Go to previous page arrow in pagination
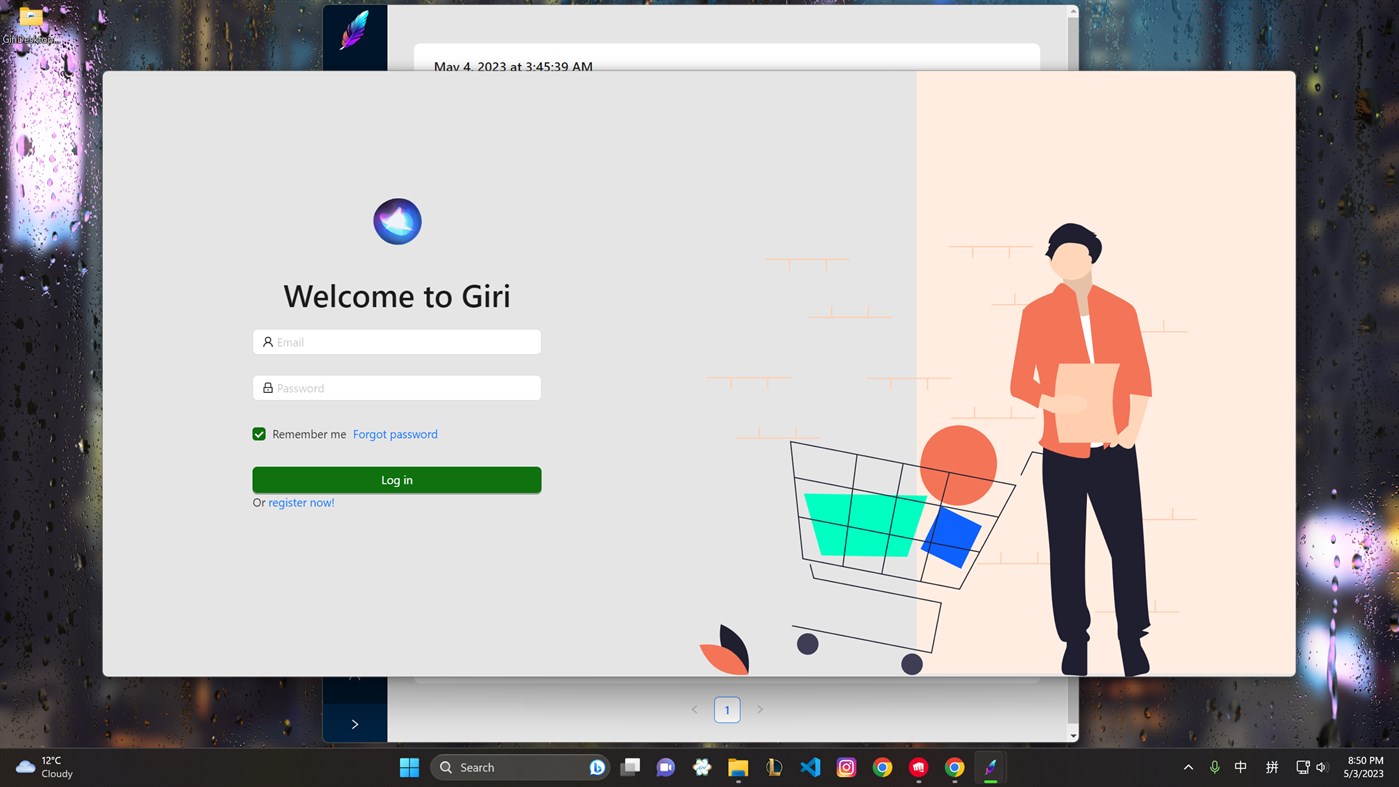 (695, 709)
